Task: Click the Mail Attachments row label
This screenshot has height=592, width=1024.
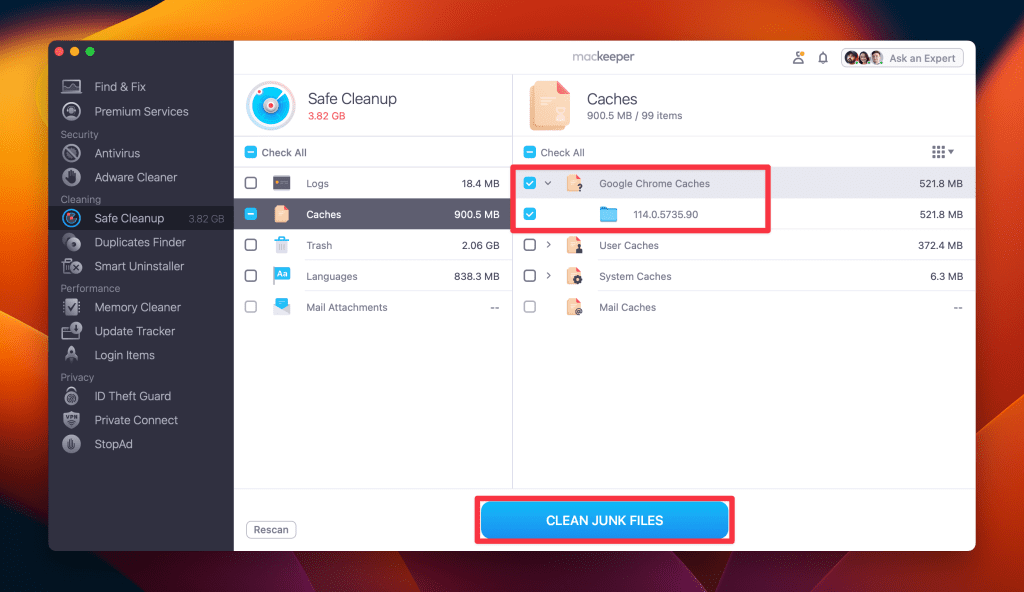Action: (347, 307)
